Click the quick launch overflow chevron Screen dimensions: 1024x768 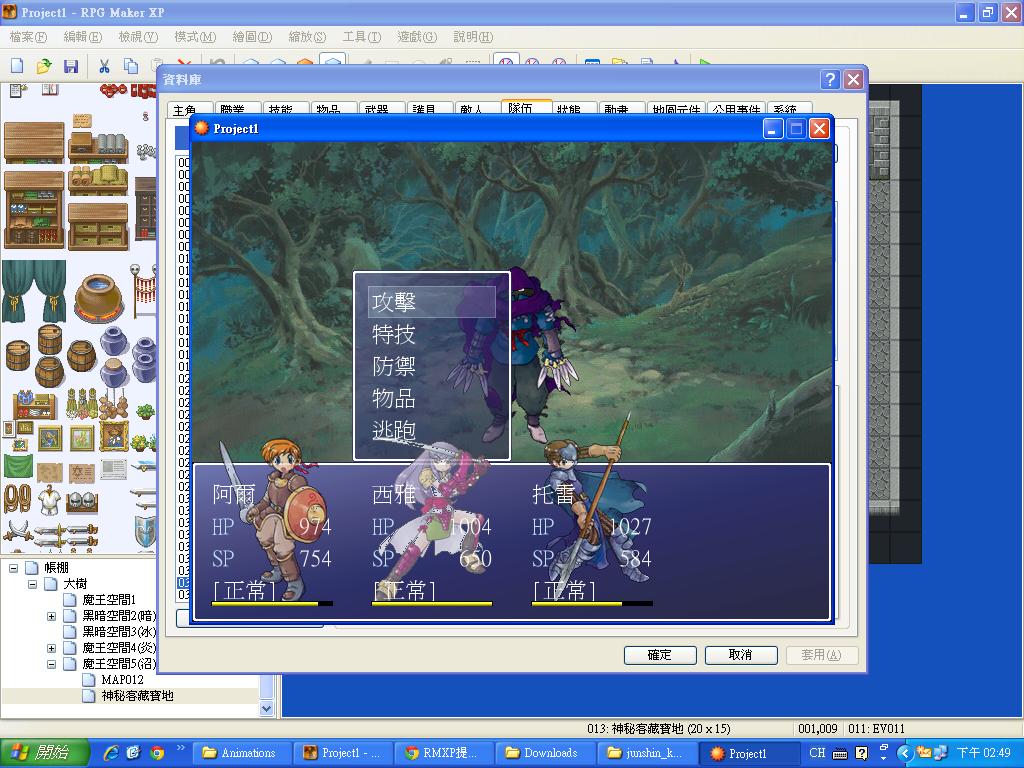pos(181,748)
